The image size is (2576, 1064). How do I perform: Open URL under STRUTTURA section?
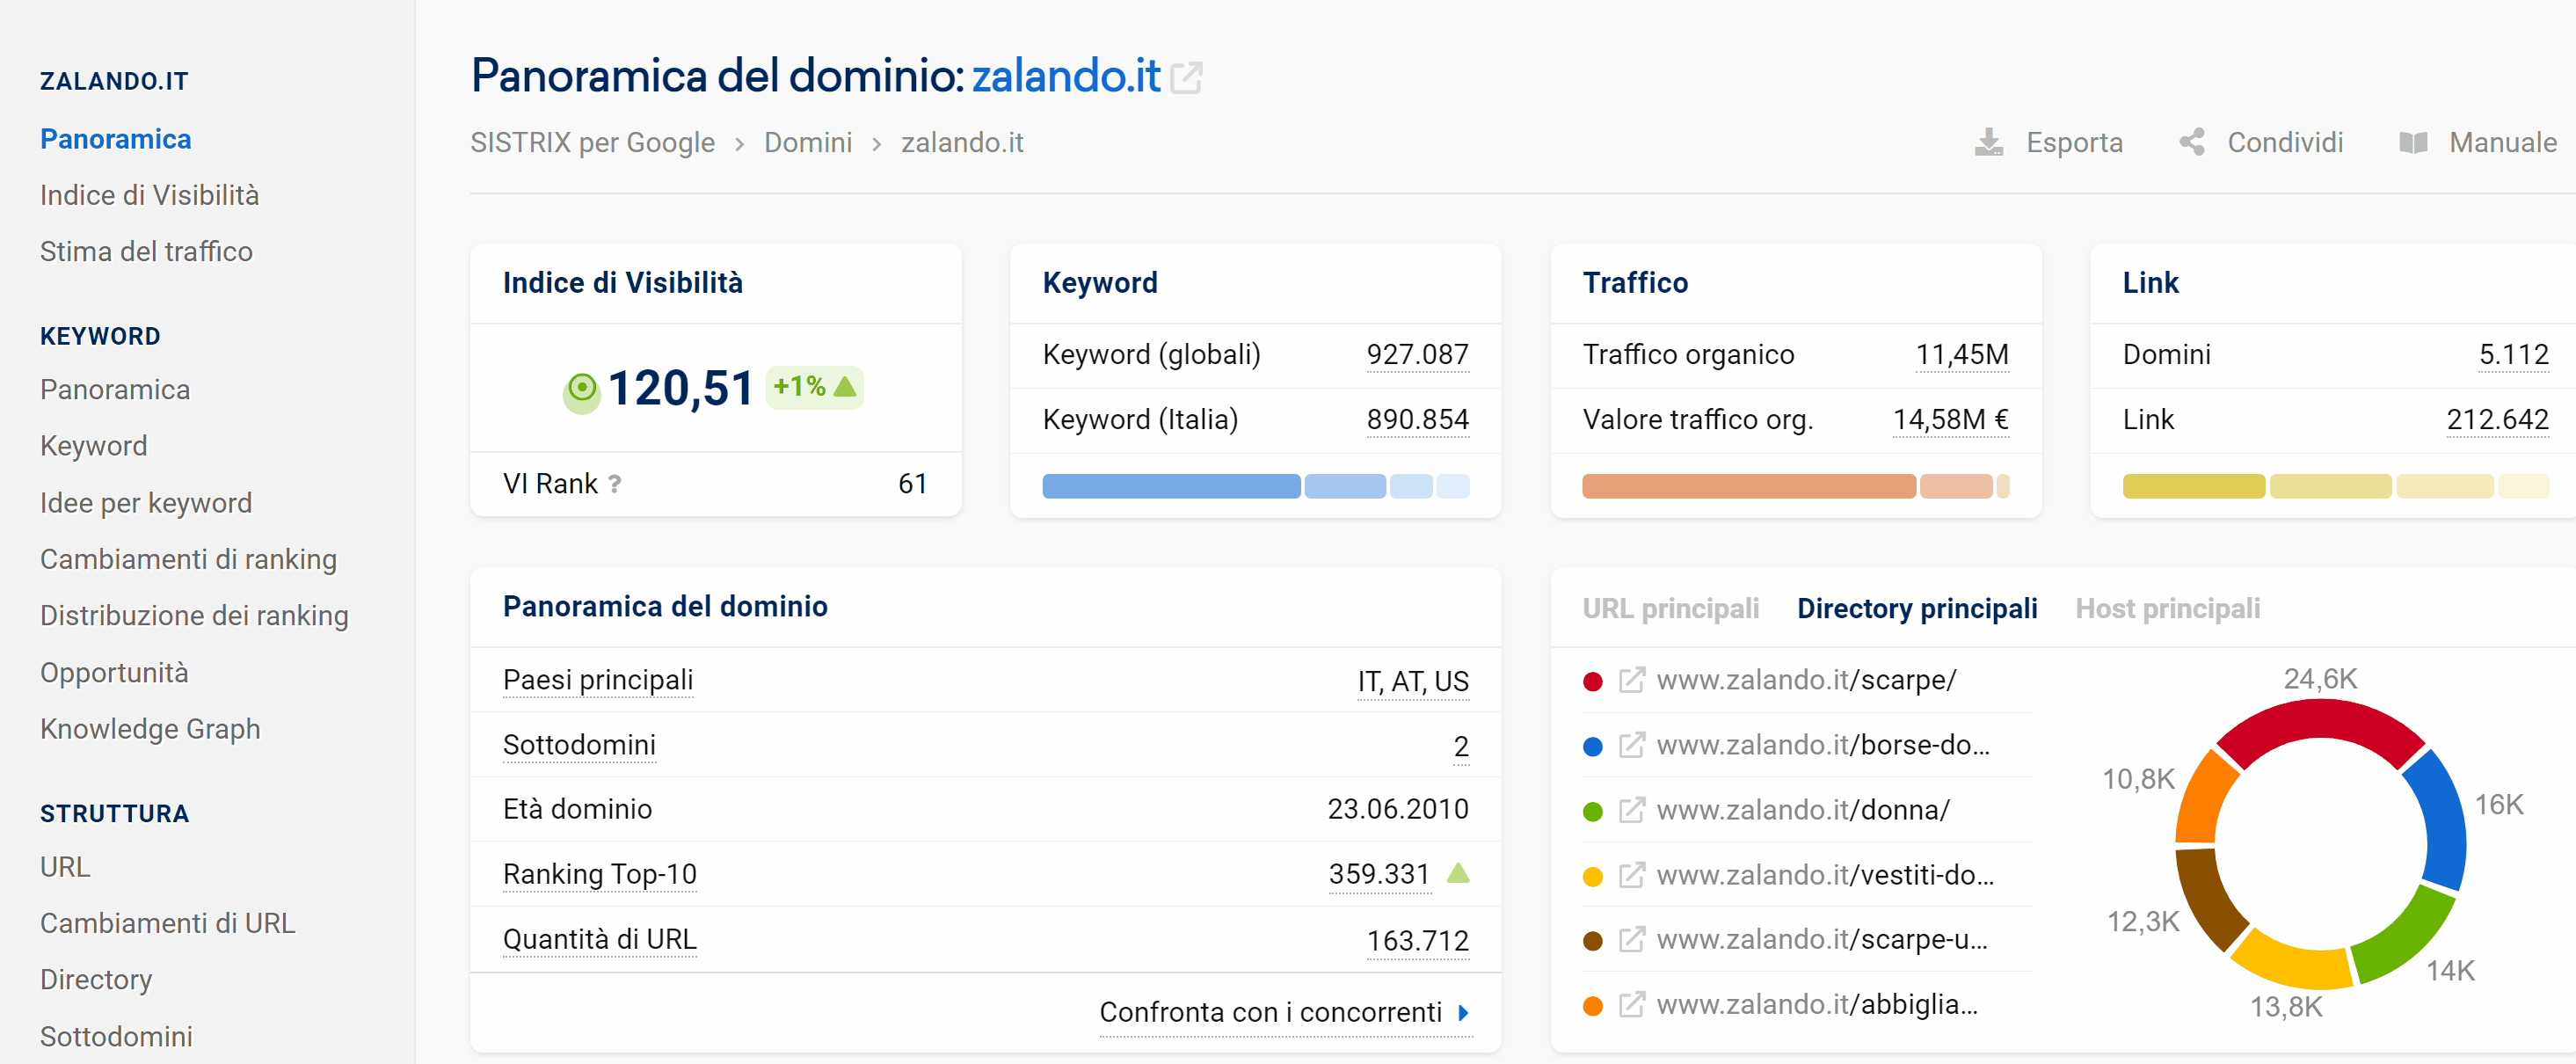tap(65, 867)
